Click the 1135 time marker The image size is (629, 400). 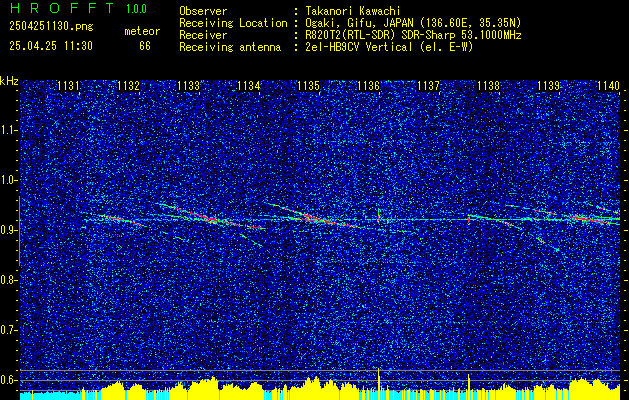pos(308,85)
